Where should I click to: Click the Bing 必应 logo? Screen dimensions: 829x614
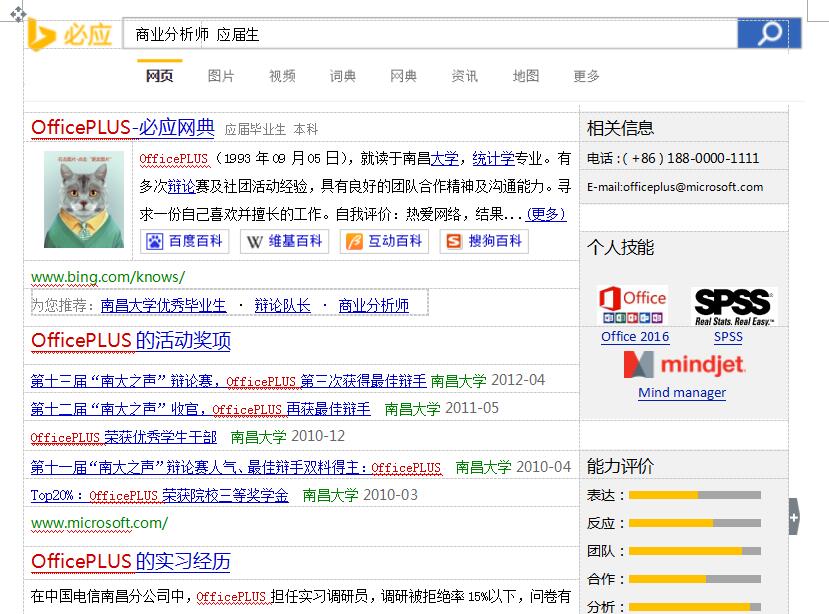(x=70, y=35)
